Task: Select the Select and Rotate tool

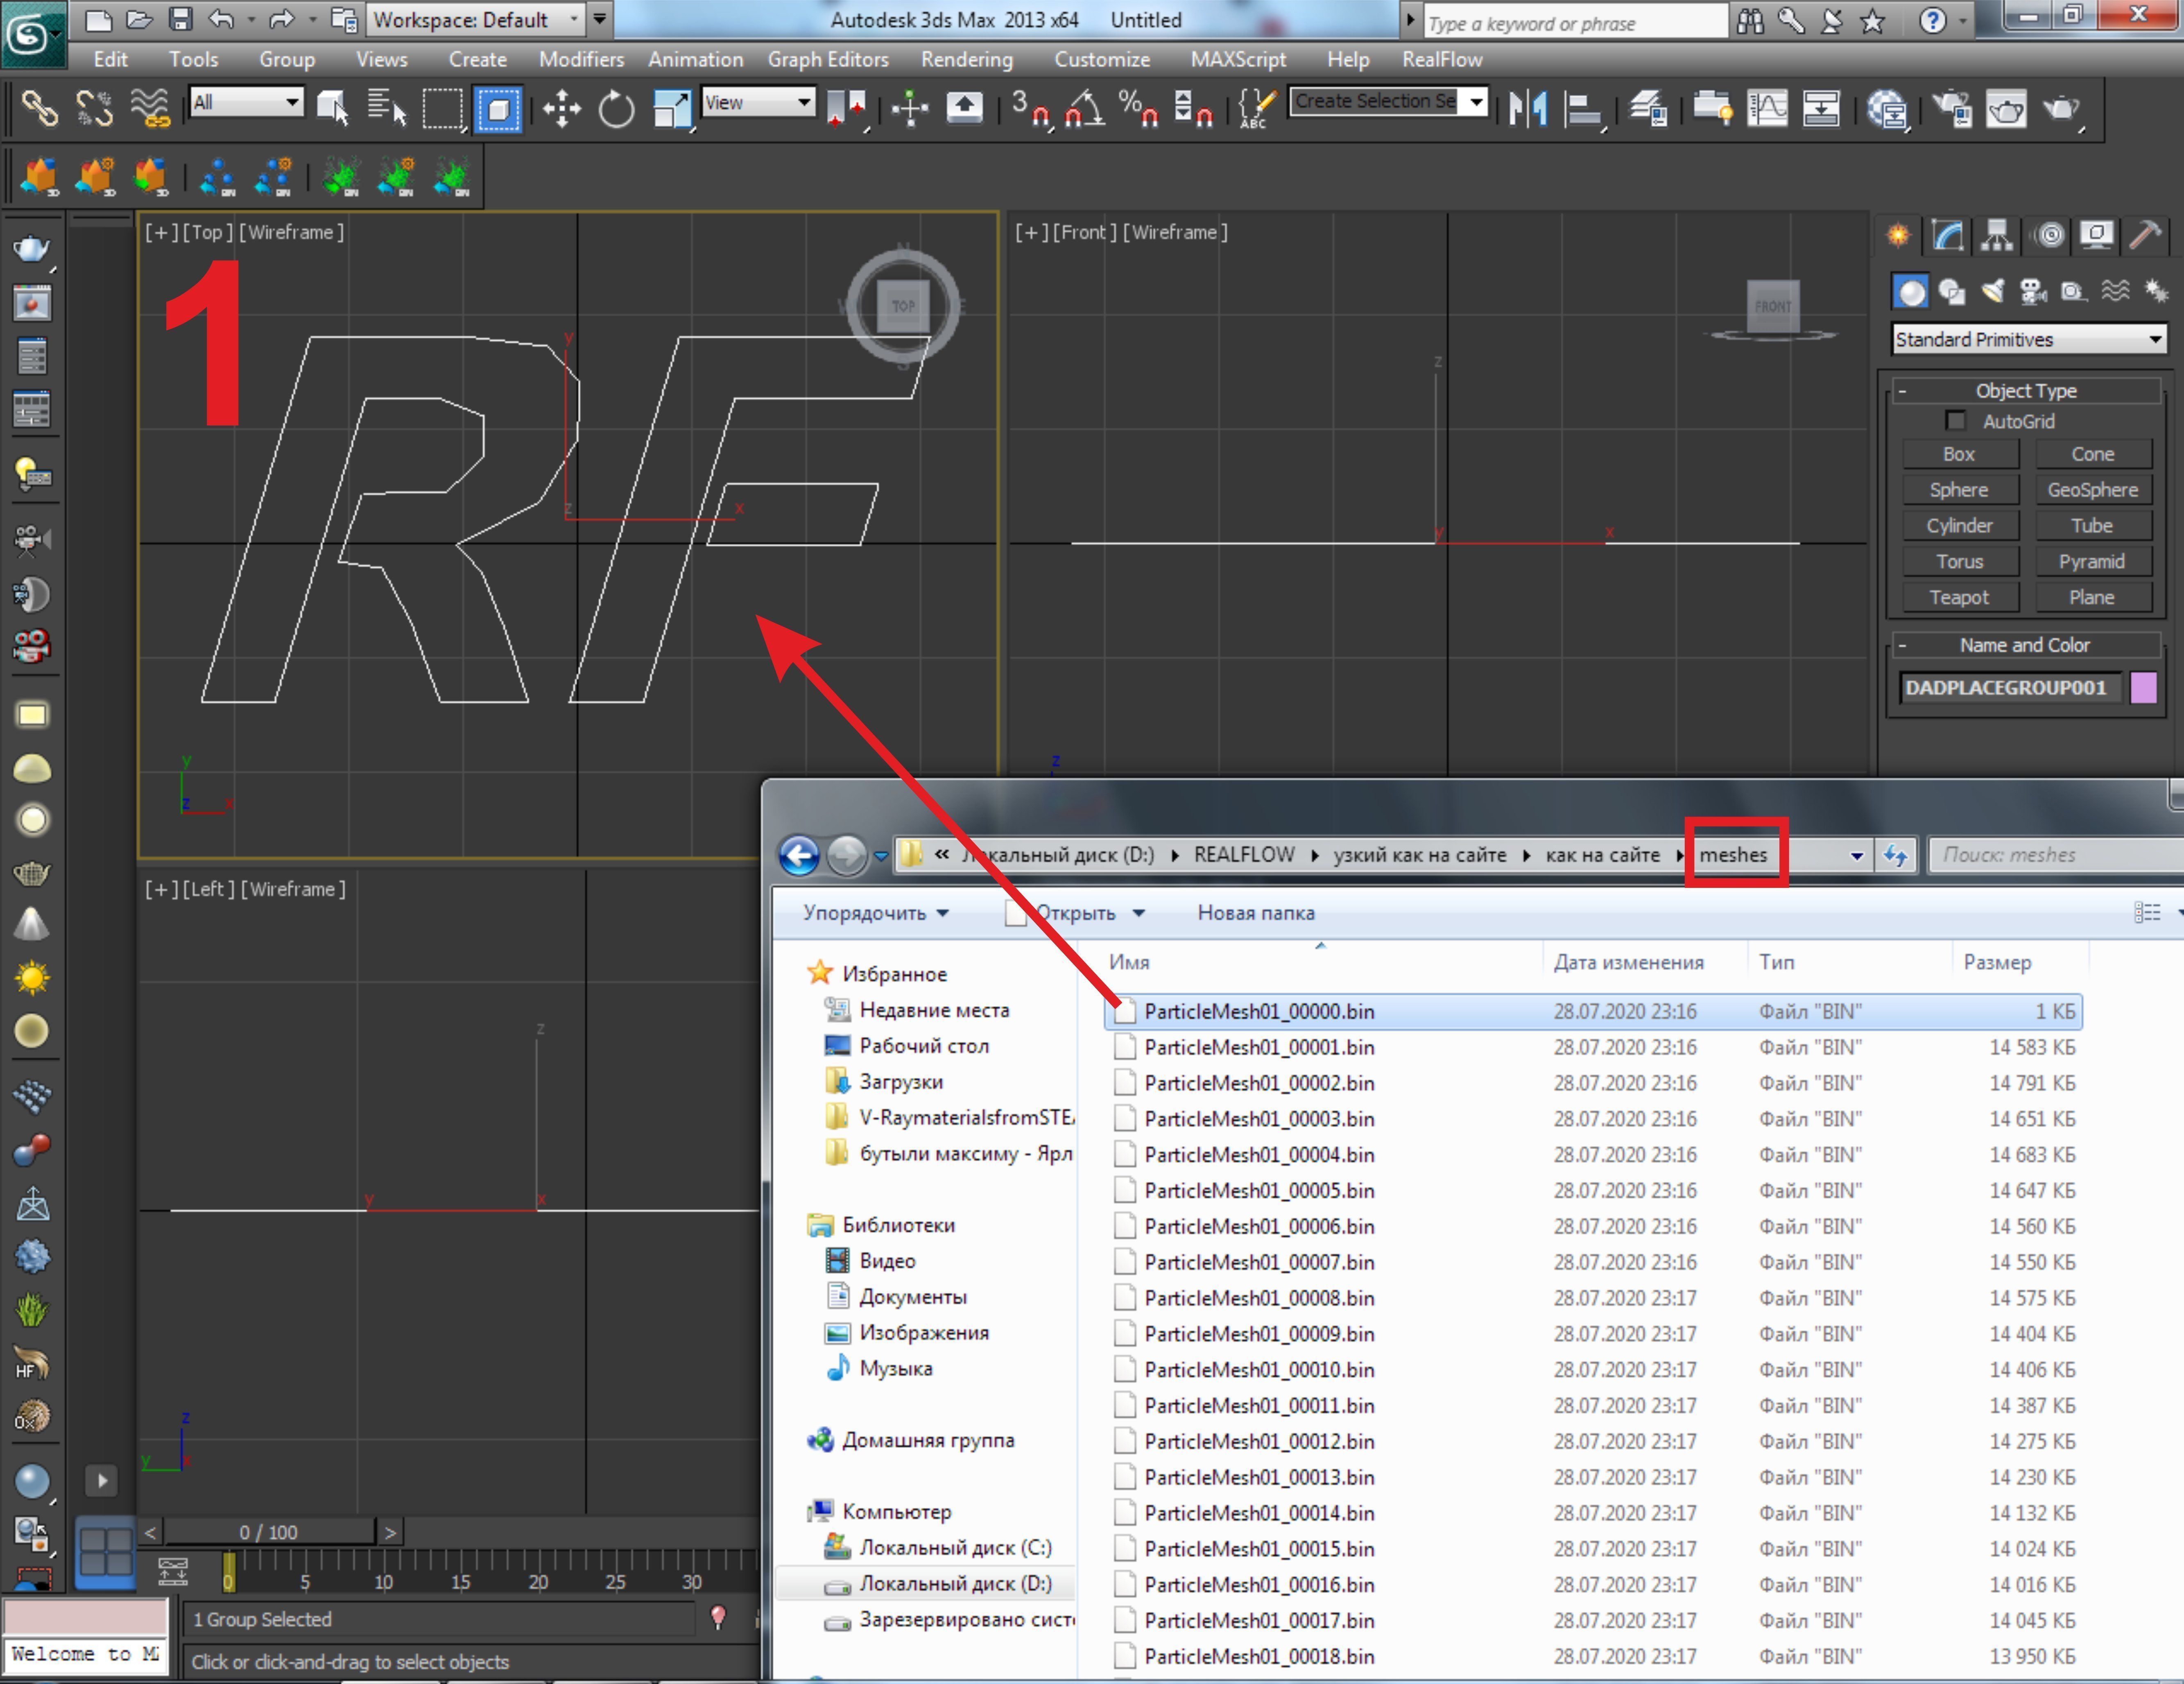Action: coord(615,108)
